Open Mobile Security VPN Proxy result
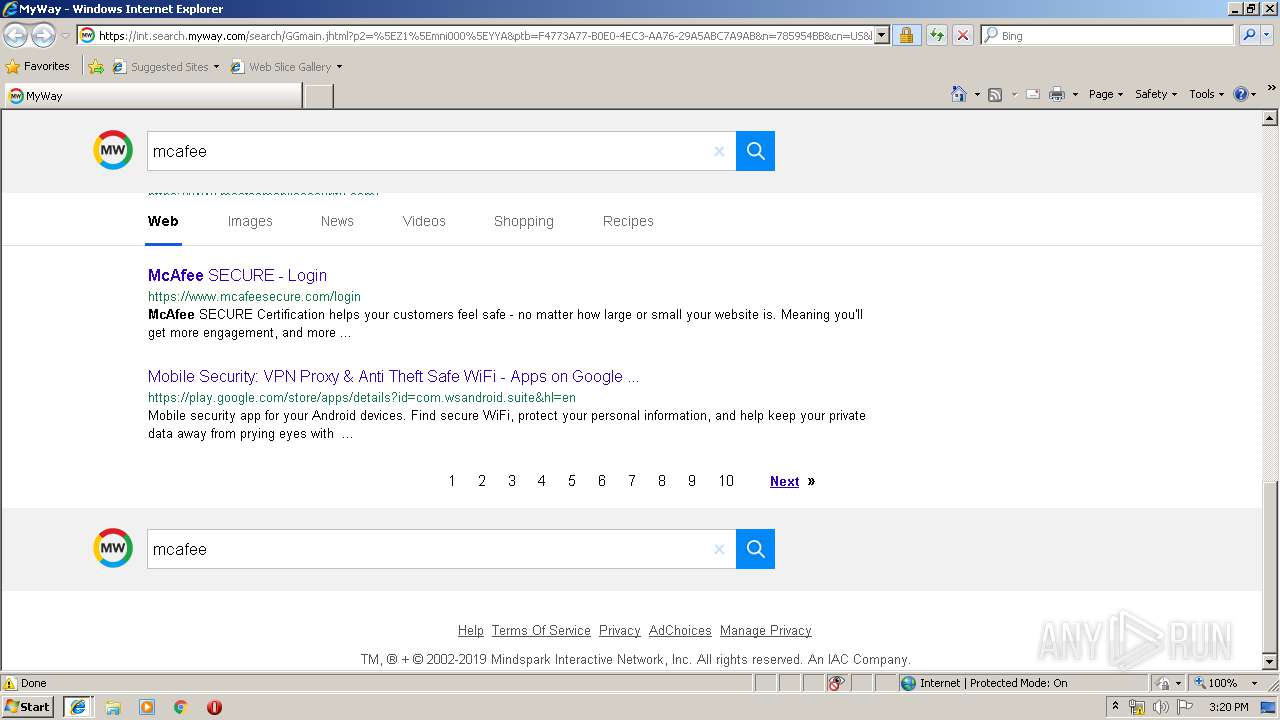Image resolution: width=1280 pixels, height=720 pixels. tap(393, 376)
